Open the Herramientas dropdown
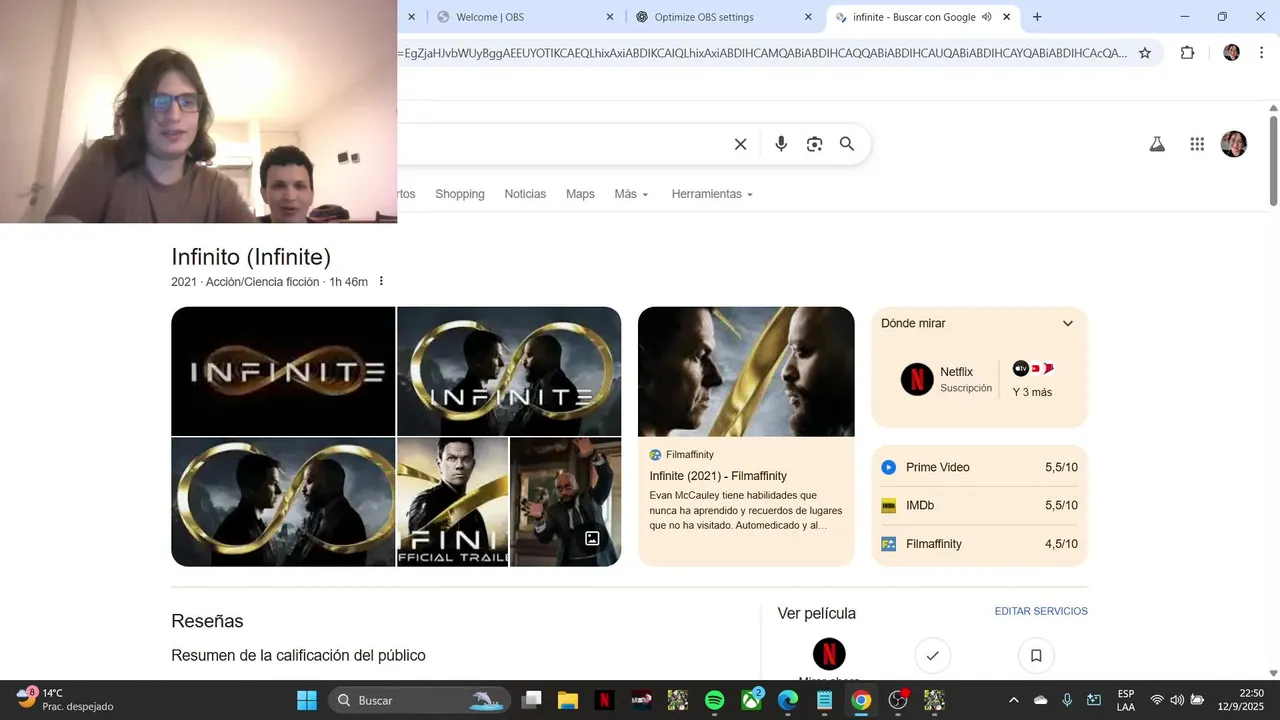The height and width of the screenshot is (720, 1280). [x=712, y=194]
